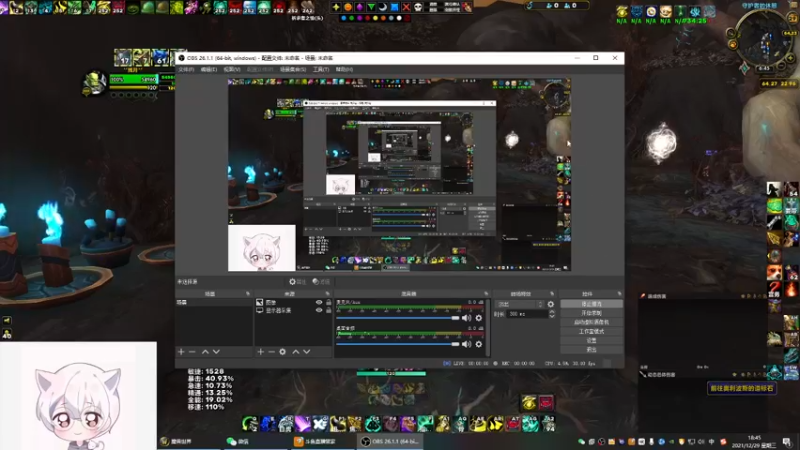The height and width of the screenshot is (450, 800).
Task: Select the red X raid marker
Action: click(406, 7)
